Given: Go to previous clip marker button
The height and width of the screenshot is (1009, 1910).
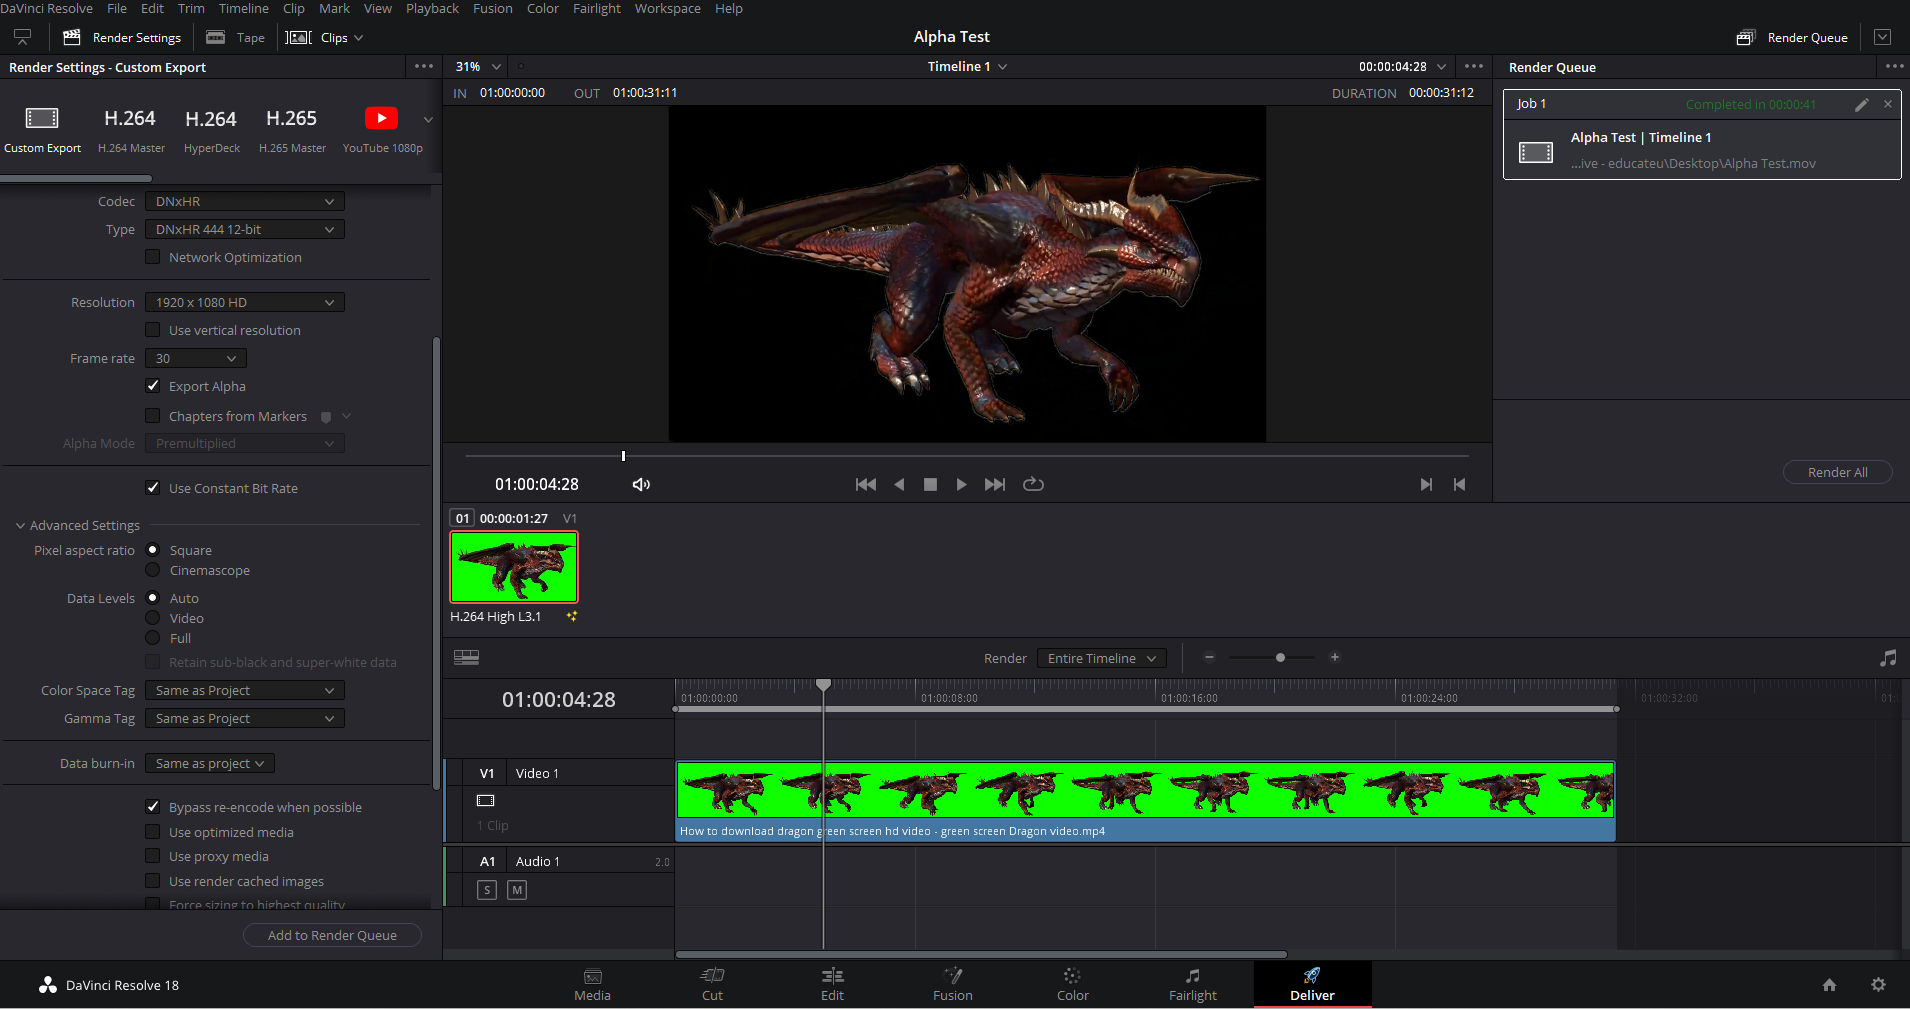Looking at the screenshot, I should (x=1459, y=484).
